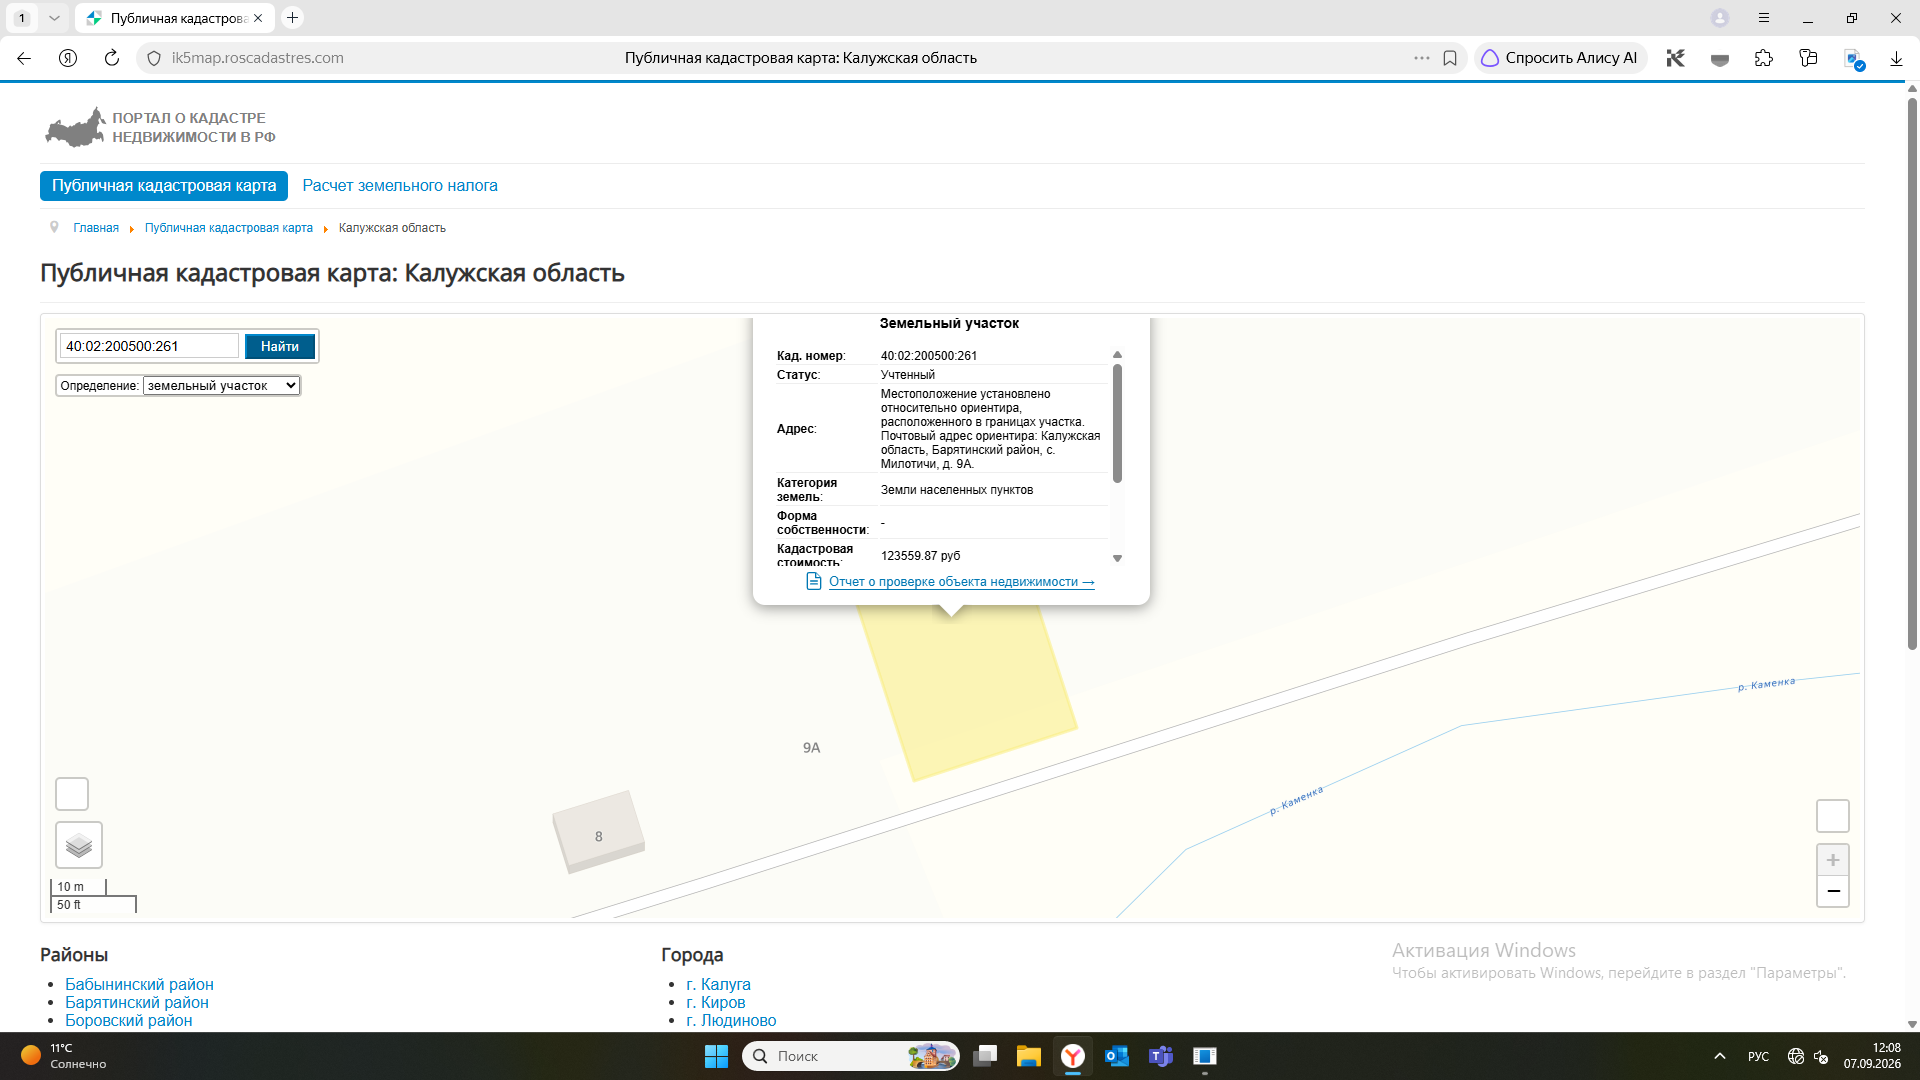1920x1080 pixels.
Task: Open the map layers switcher
Action: (79, 846)
